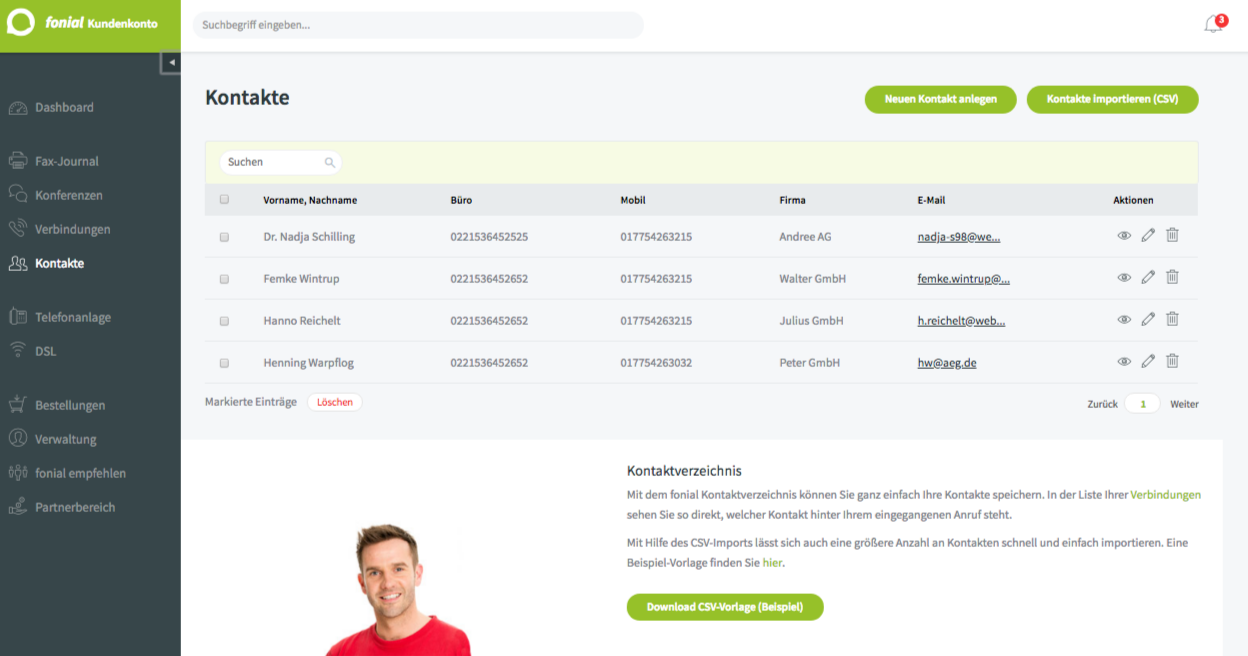1248x656 pixels.
Task: Go to next page with Weiter
Action: 1184,404
